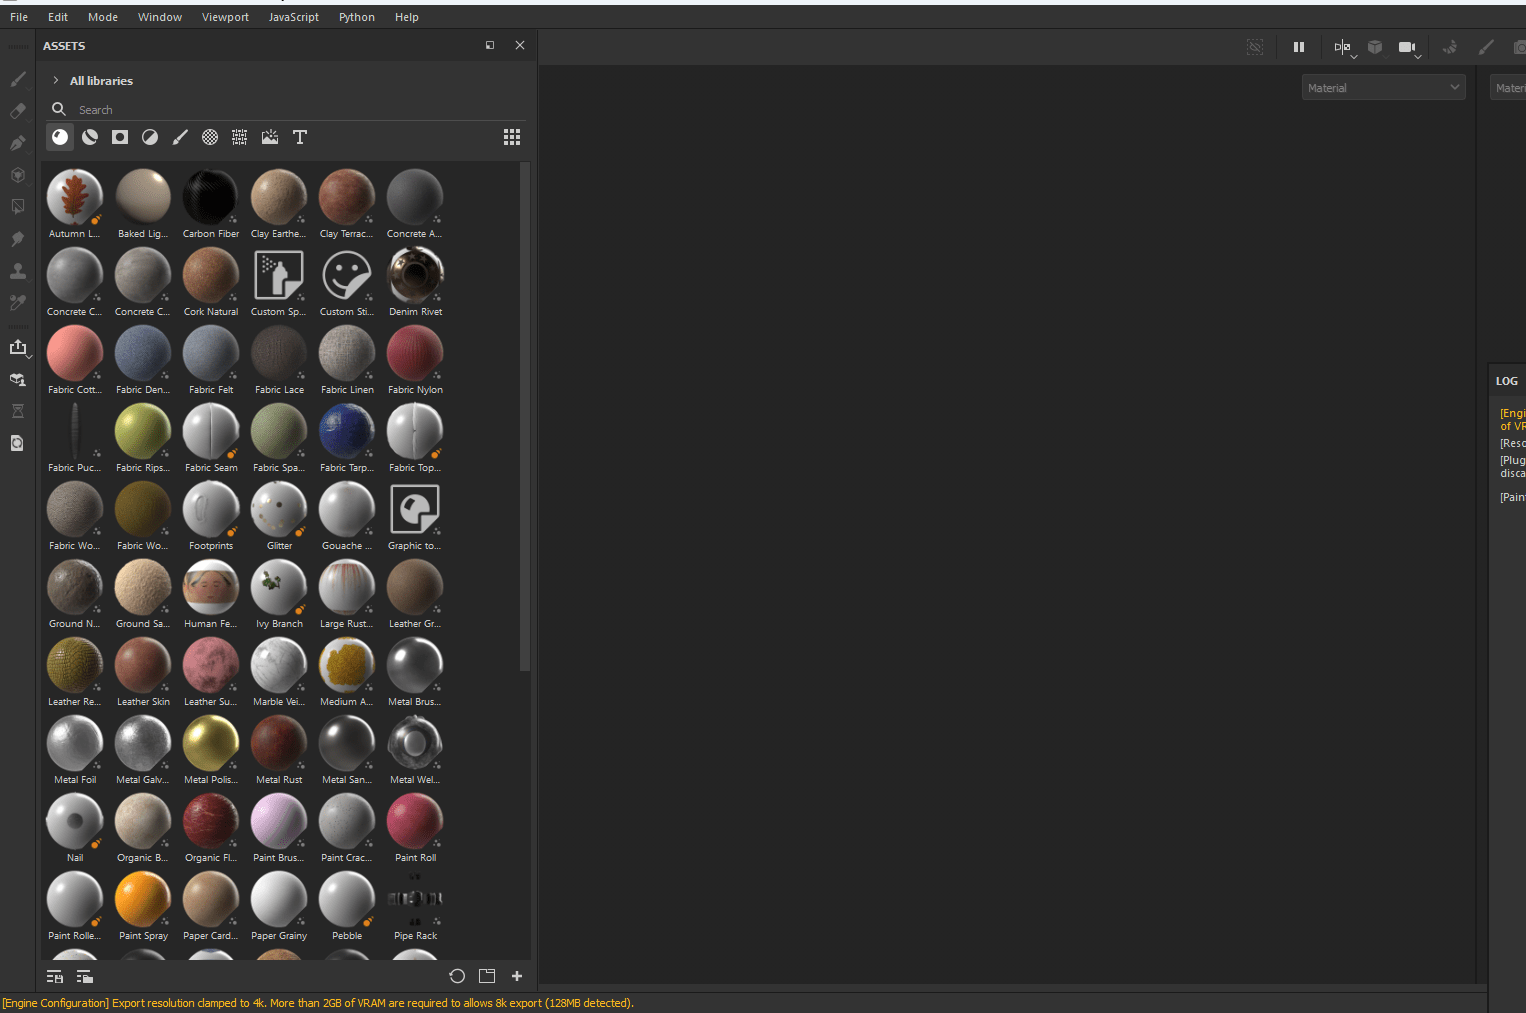Screen dimensions: 1526x1013
Task: Switch assets panel to grid view
Action: pos(511,137)
